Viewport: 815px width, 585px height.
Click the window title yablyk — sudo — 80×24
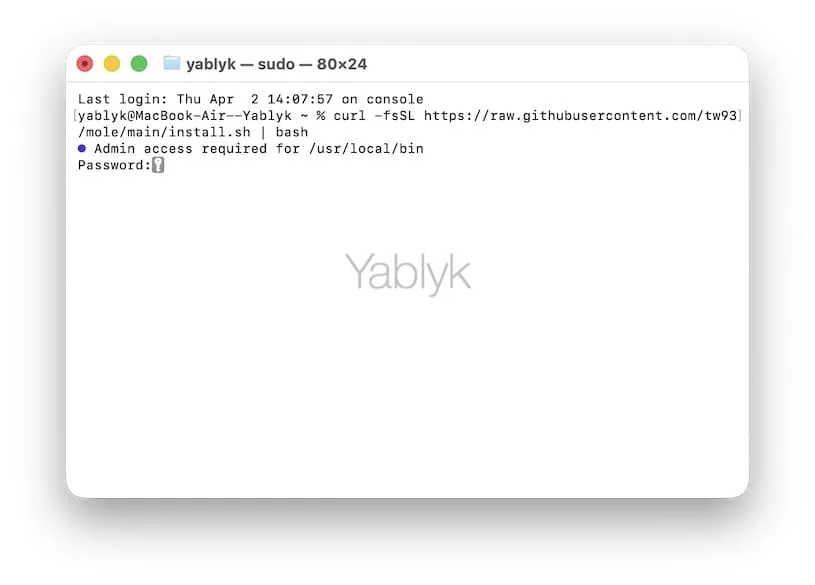277,64
